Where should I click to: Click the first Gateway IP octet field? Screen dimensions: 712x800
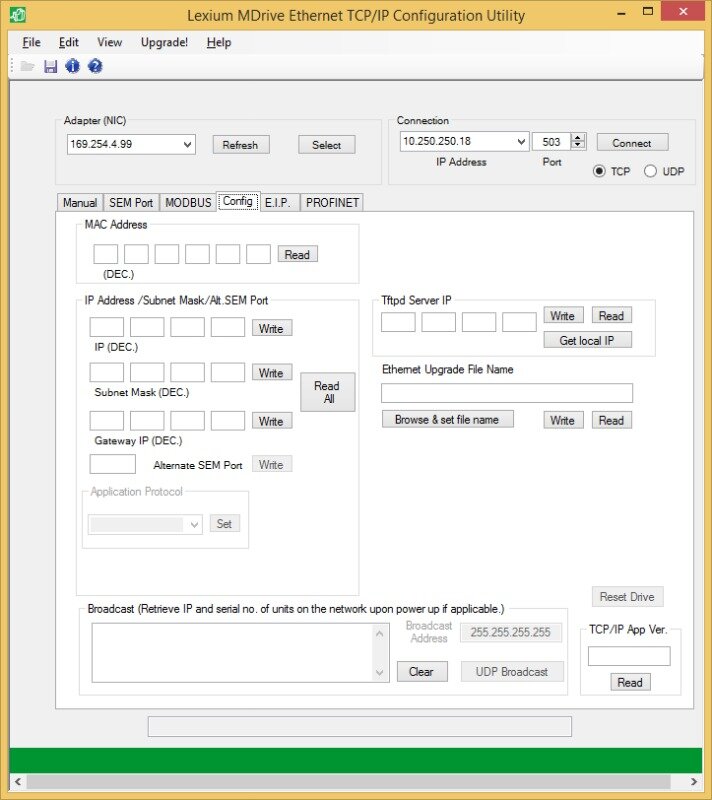click(x=107, y=421)
